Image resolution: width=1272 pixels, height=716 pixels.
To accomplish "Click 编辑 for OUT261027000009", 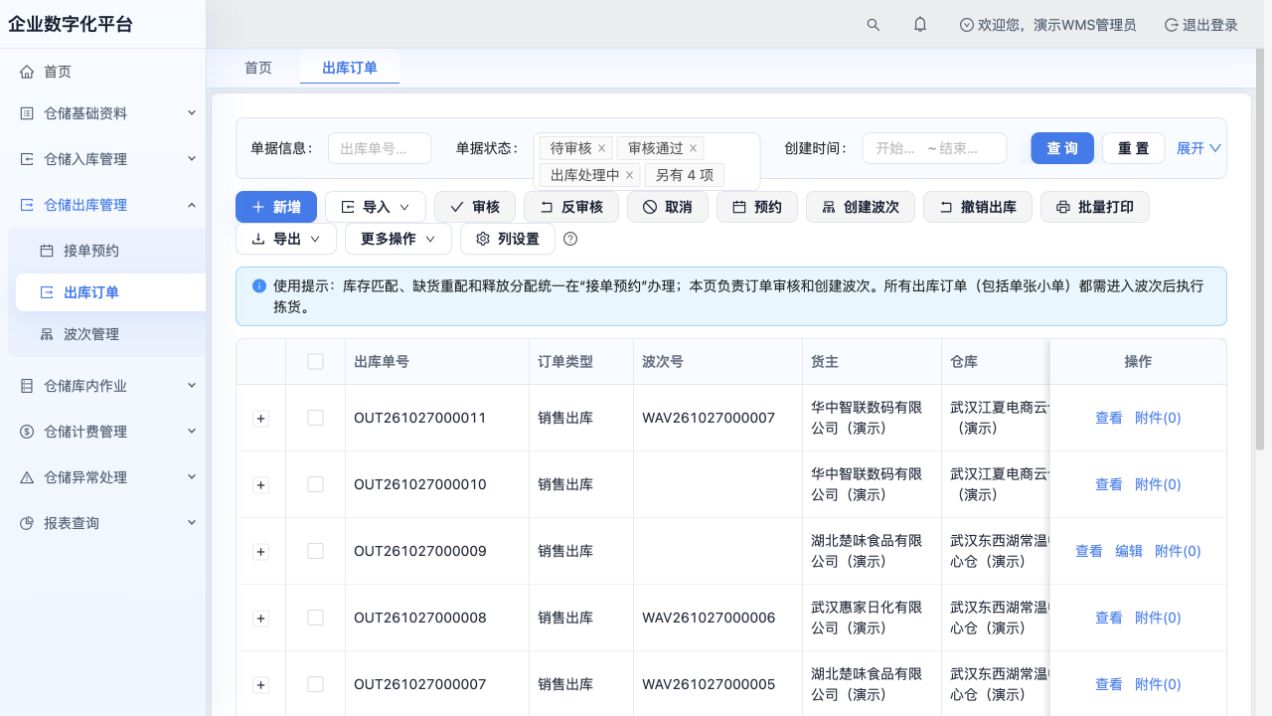I will 1129,551.
